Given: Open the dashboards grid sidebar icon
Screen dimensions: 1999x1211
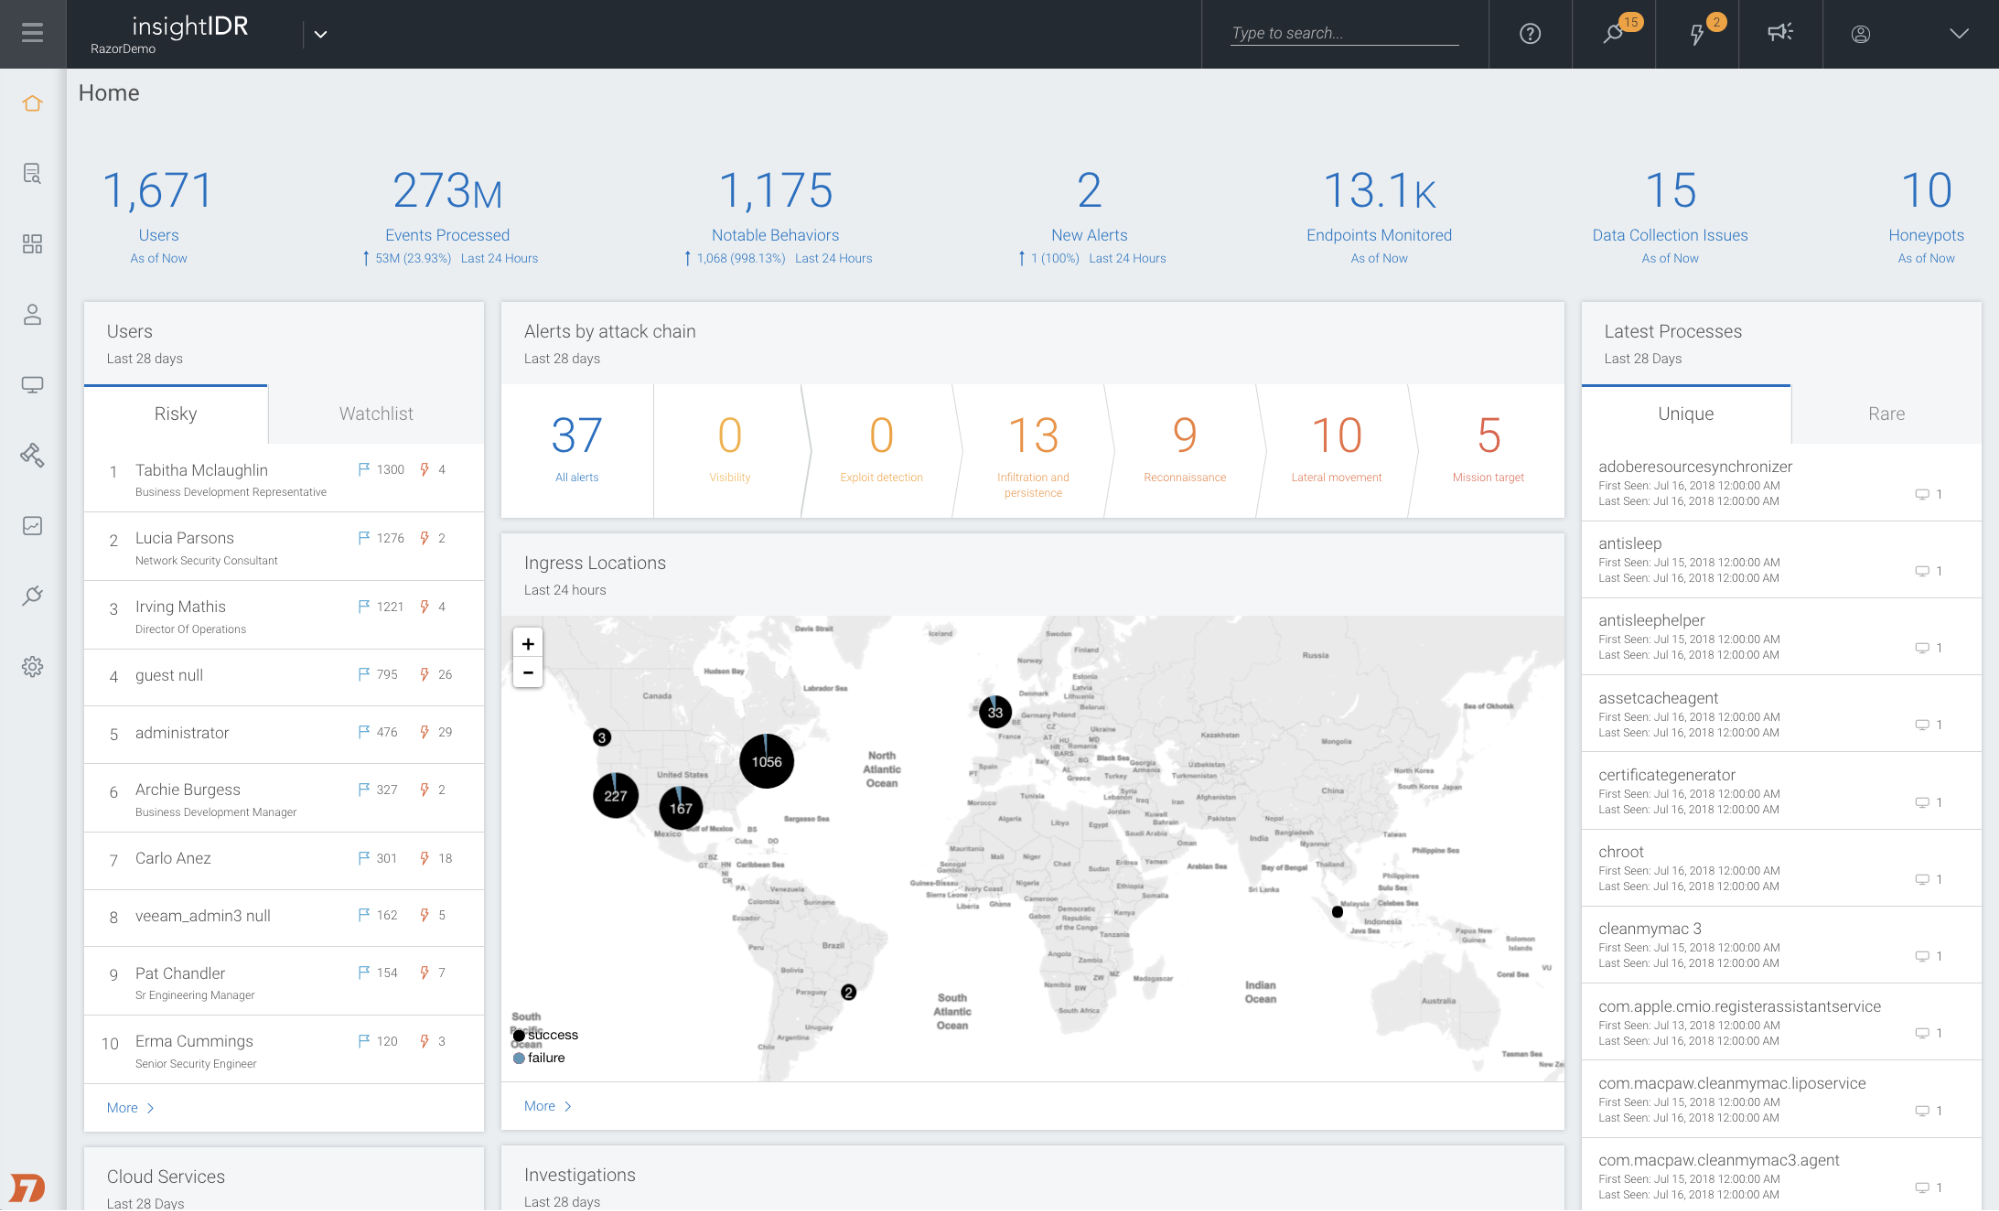Looking at the screenshot, I should point(32,244).
